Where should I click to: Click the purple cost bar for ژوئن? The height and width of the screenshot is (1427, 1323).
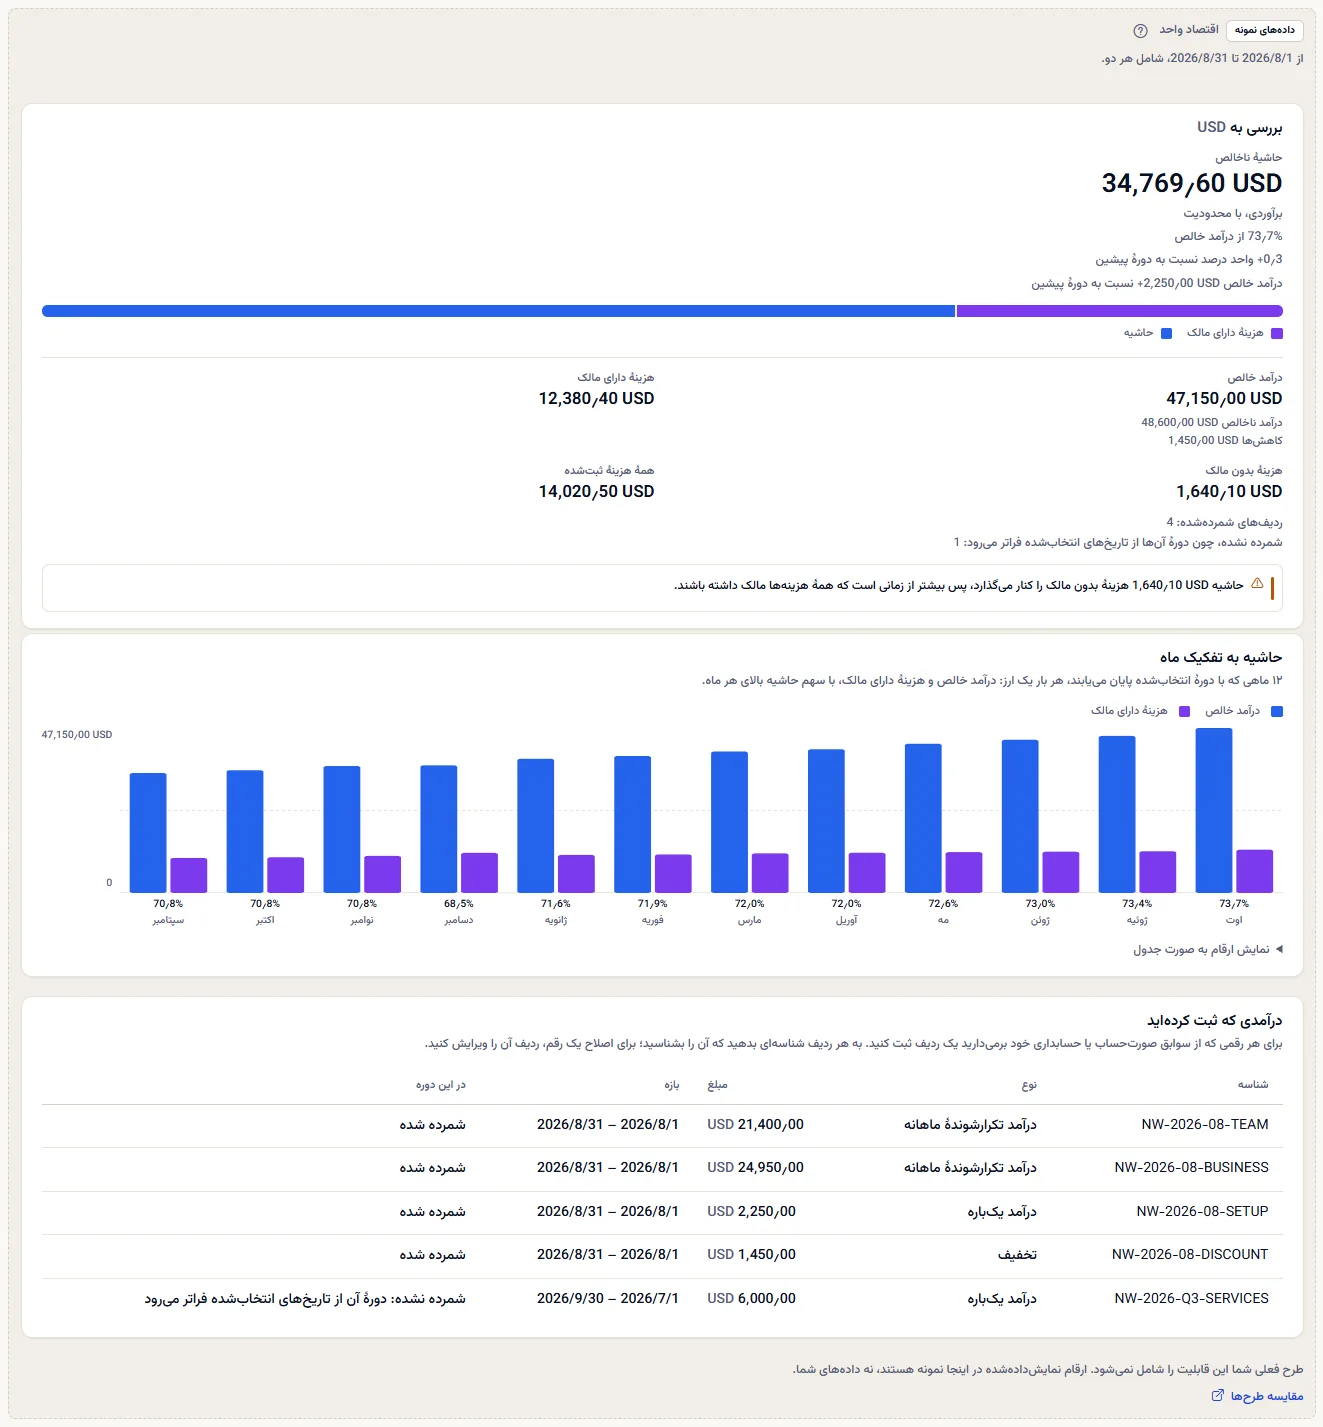click(x=1060, y=872)
